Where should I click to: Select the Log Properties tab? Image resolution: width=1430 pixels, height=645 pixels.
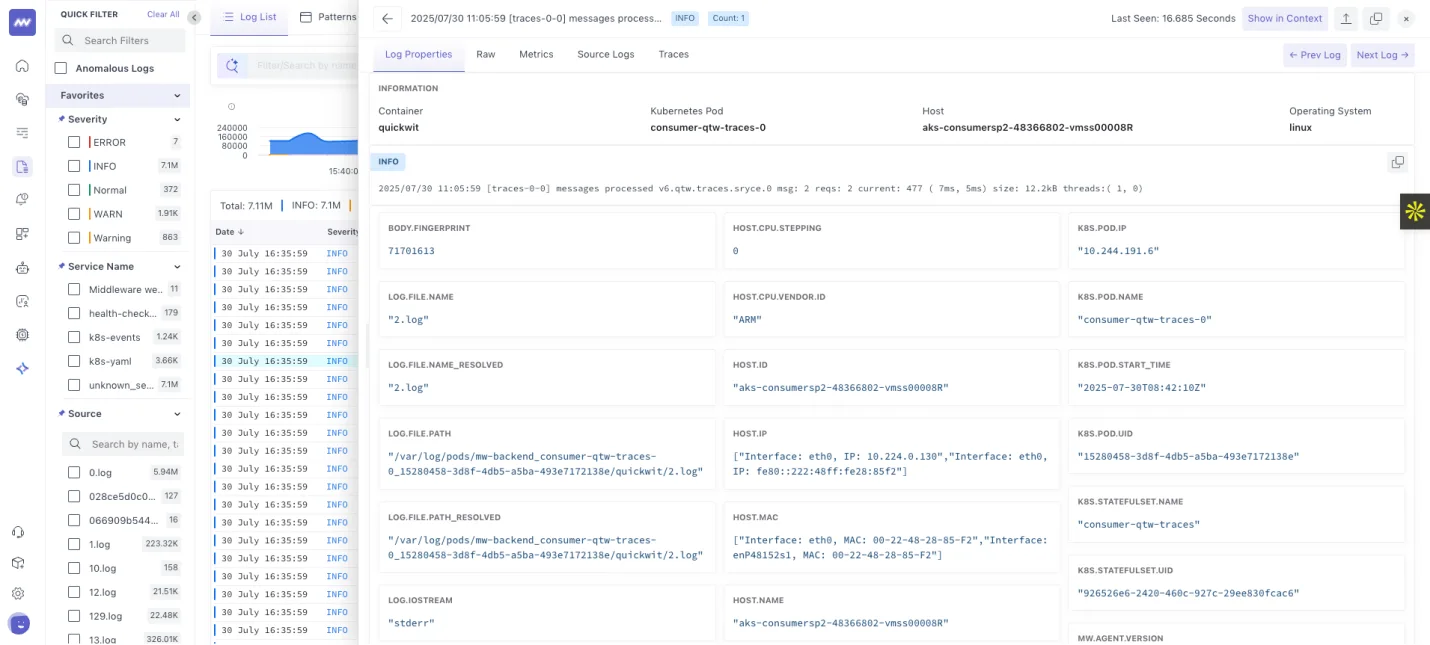[x=419, y=54]
